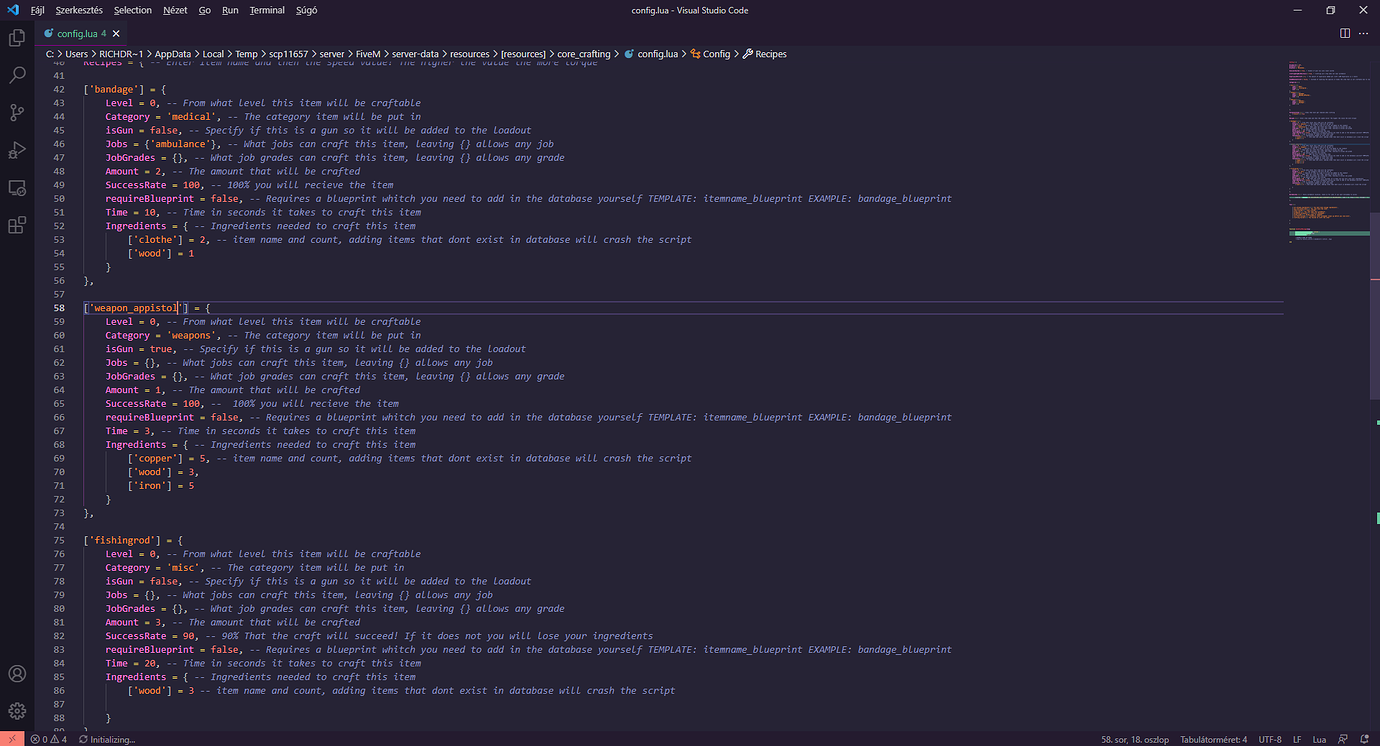This screenshot has width=1380, height=746.
Task: Change the UTF-8 encoding setting
Action: point(1268,739)
